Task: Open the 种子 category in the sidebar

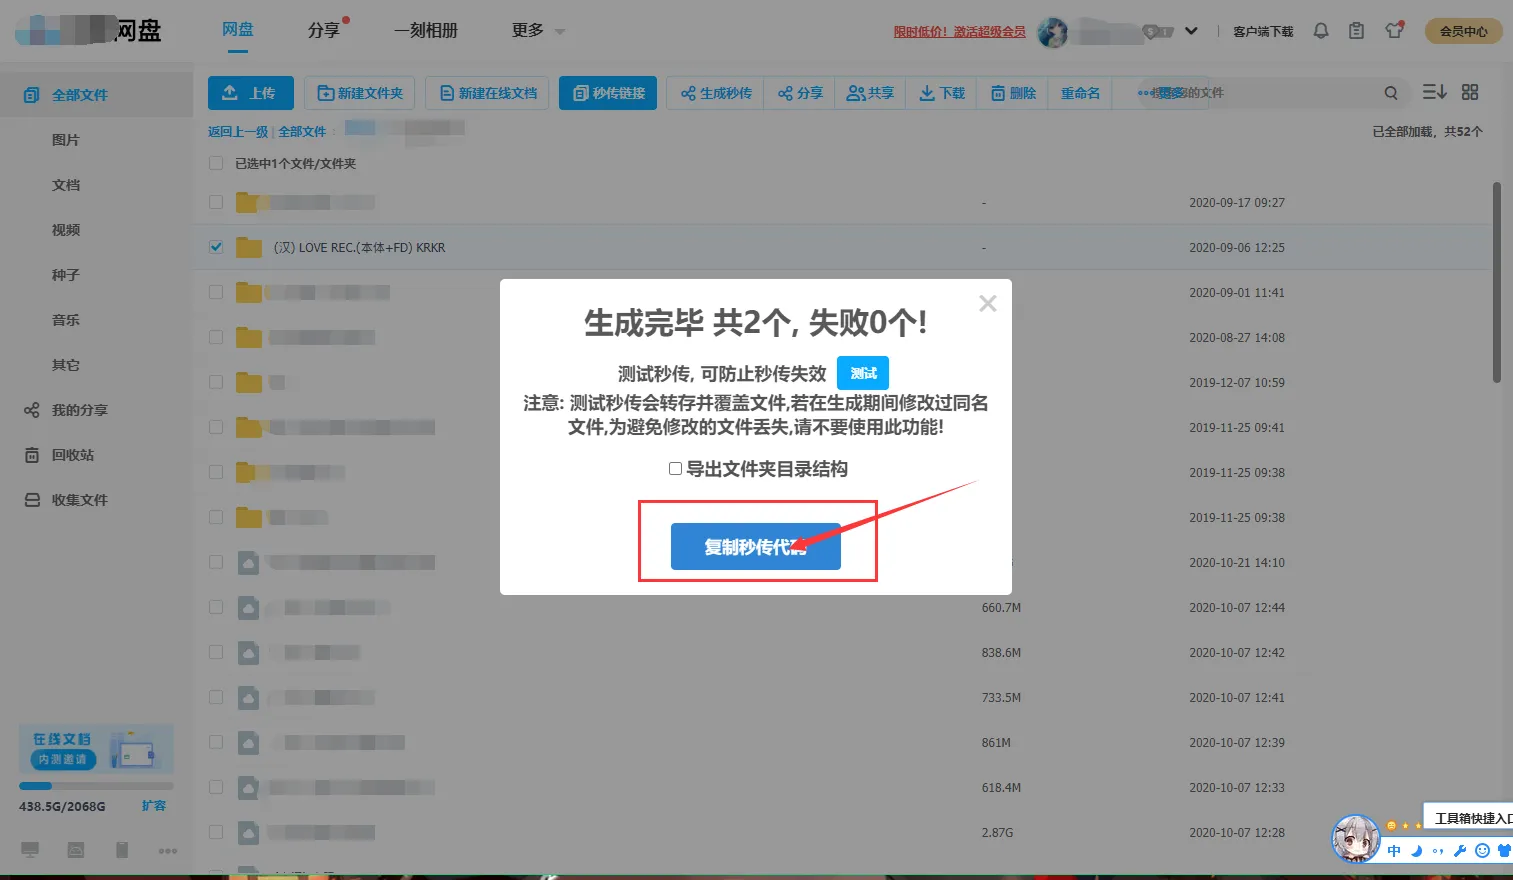Action: point(65,274)
